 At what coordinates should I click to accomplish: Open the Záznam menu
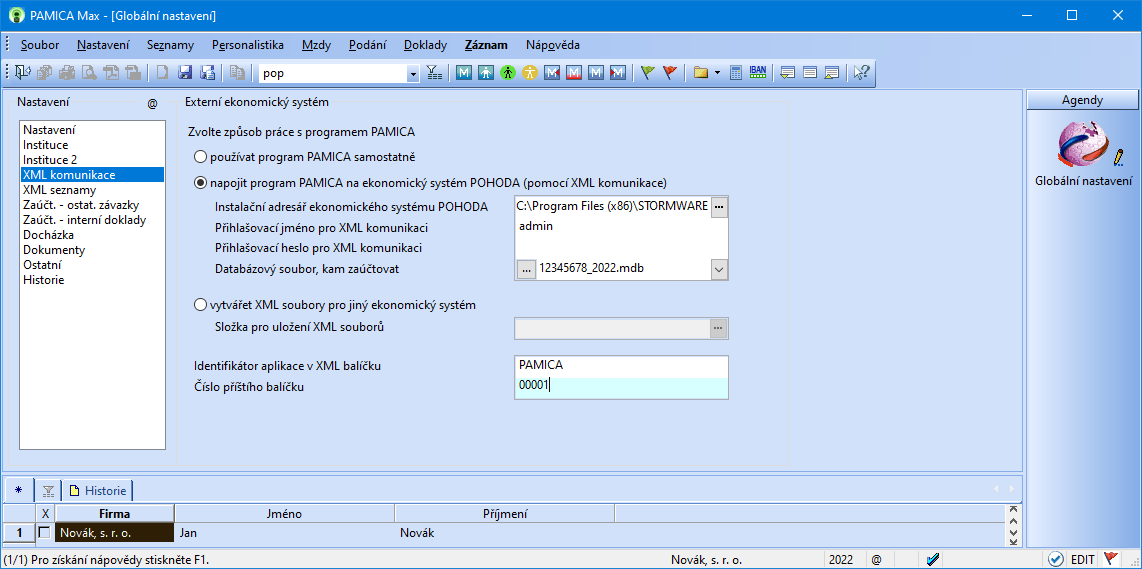[486, 44]
